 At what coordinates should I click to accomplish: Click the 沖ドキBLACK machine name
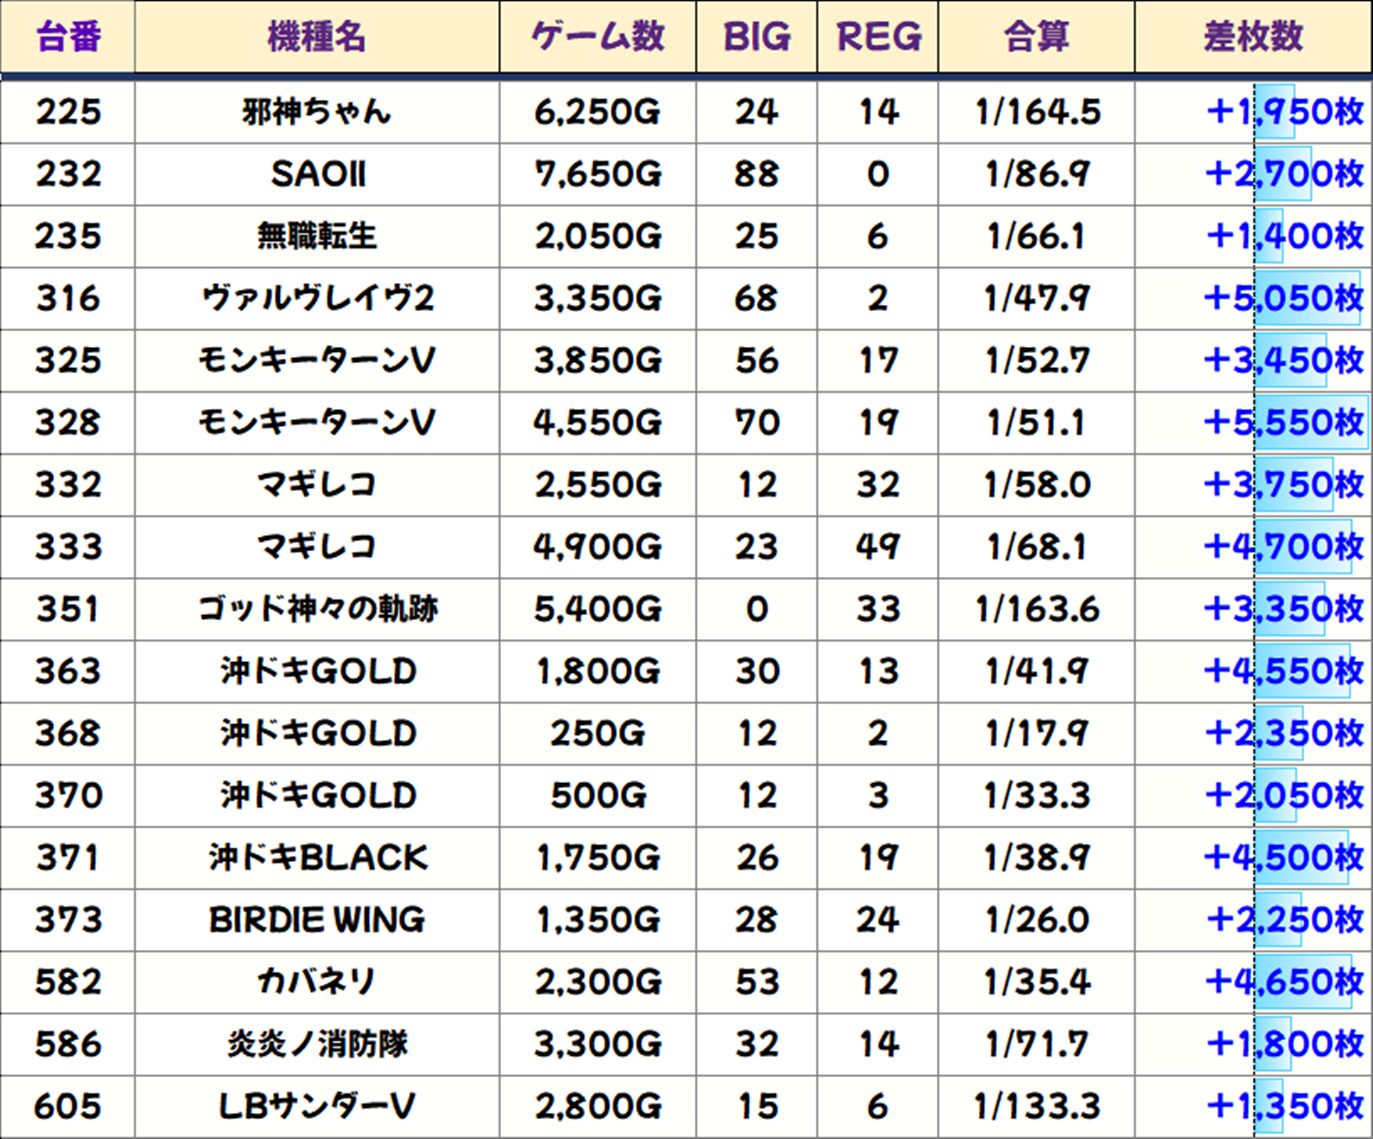tap(317, 858)
